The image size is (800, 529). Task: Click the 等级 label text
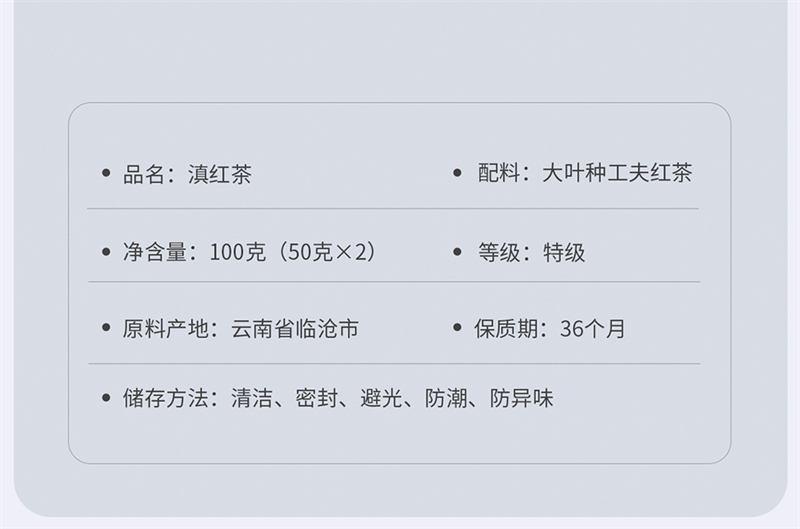[497, 252]
